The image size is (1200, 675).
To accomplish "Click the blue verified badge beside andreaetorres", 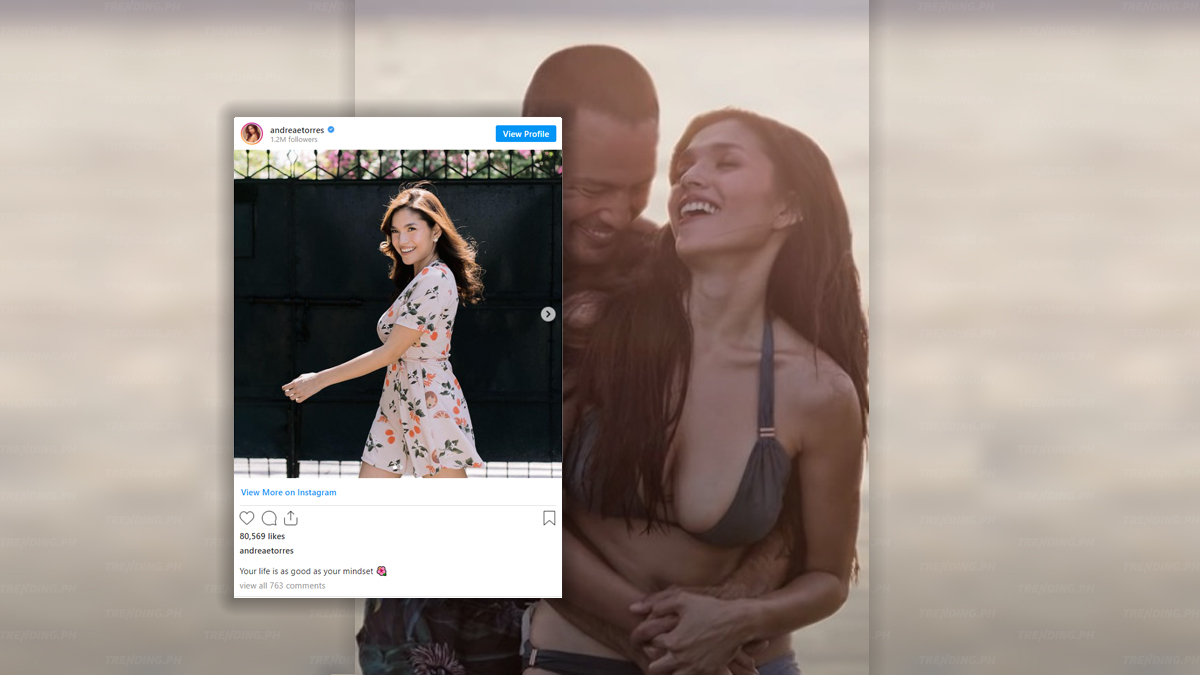I will click(x=331, y=130).
